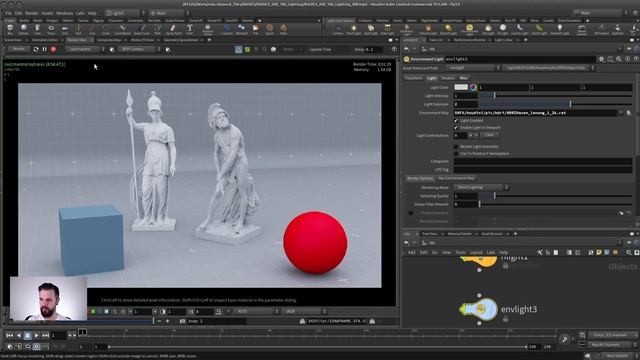This screenshot has width=640, height=360.
Task: Toggle the Light Enabled checkbox
Action: [x=456, y=121]
